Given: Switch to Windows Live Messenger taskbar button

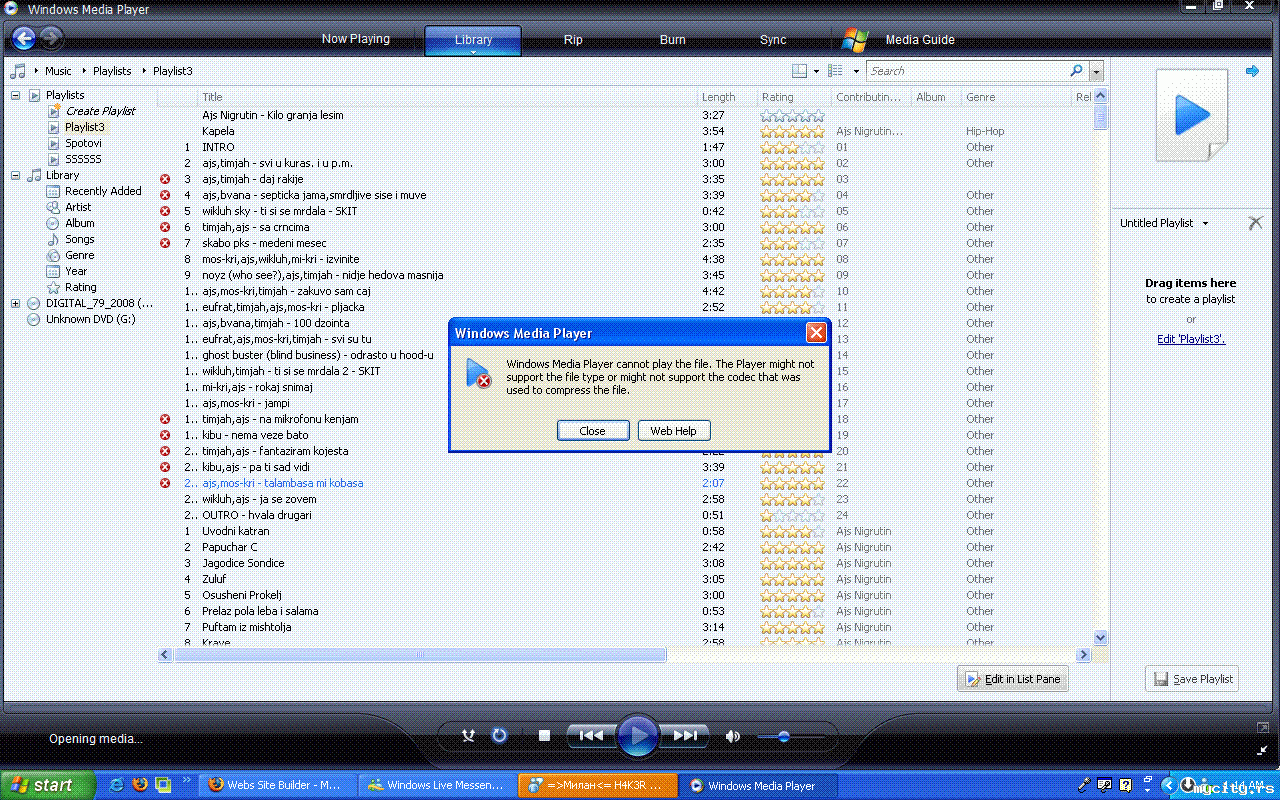Looking at the screenshot, I should tap(439, 786).
